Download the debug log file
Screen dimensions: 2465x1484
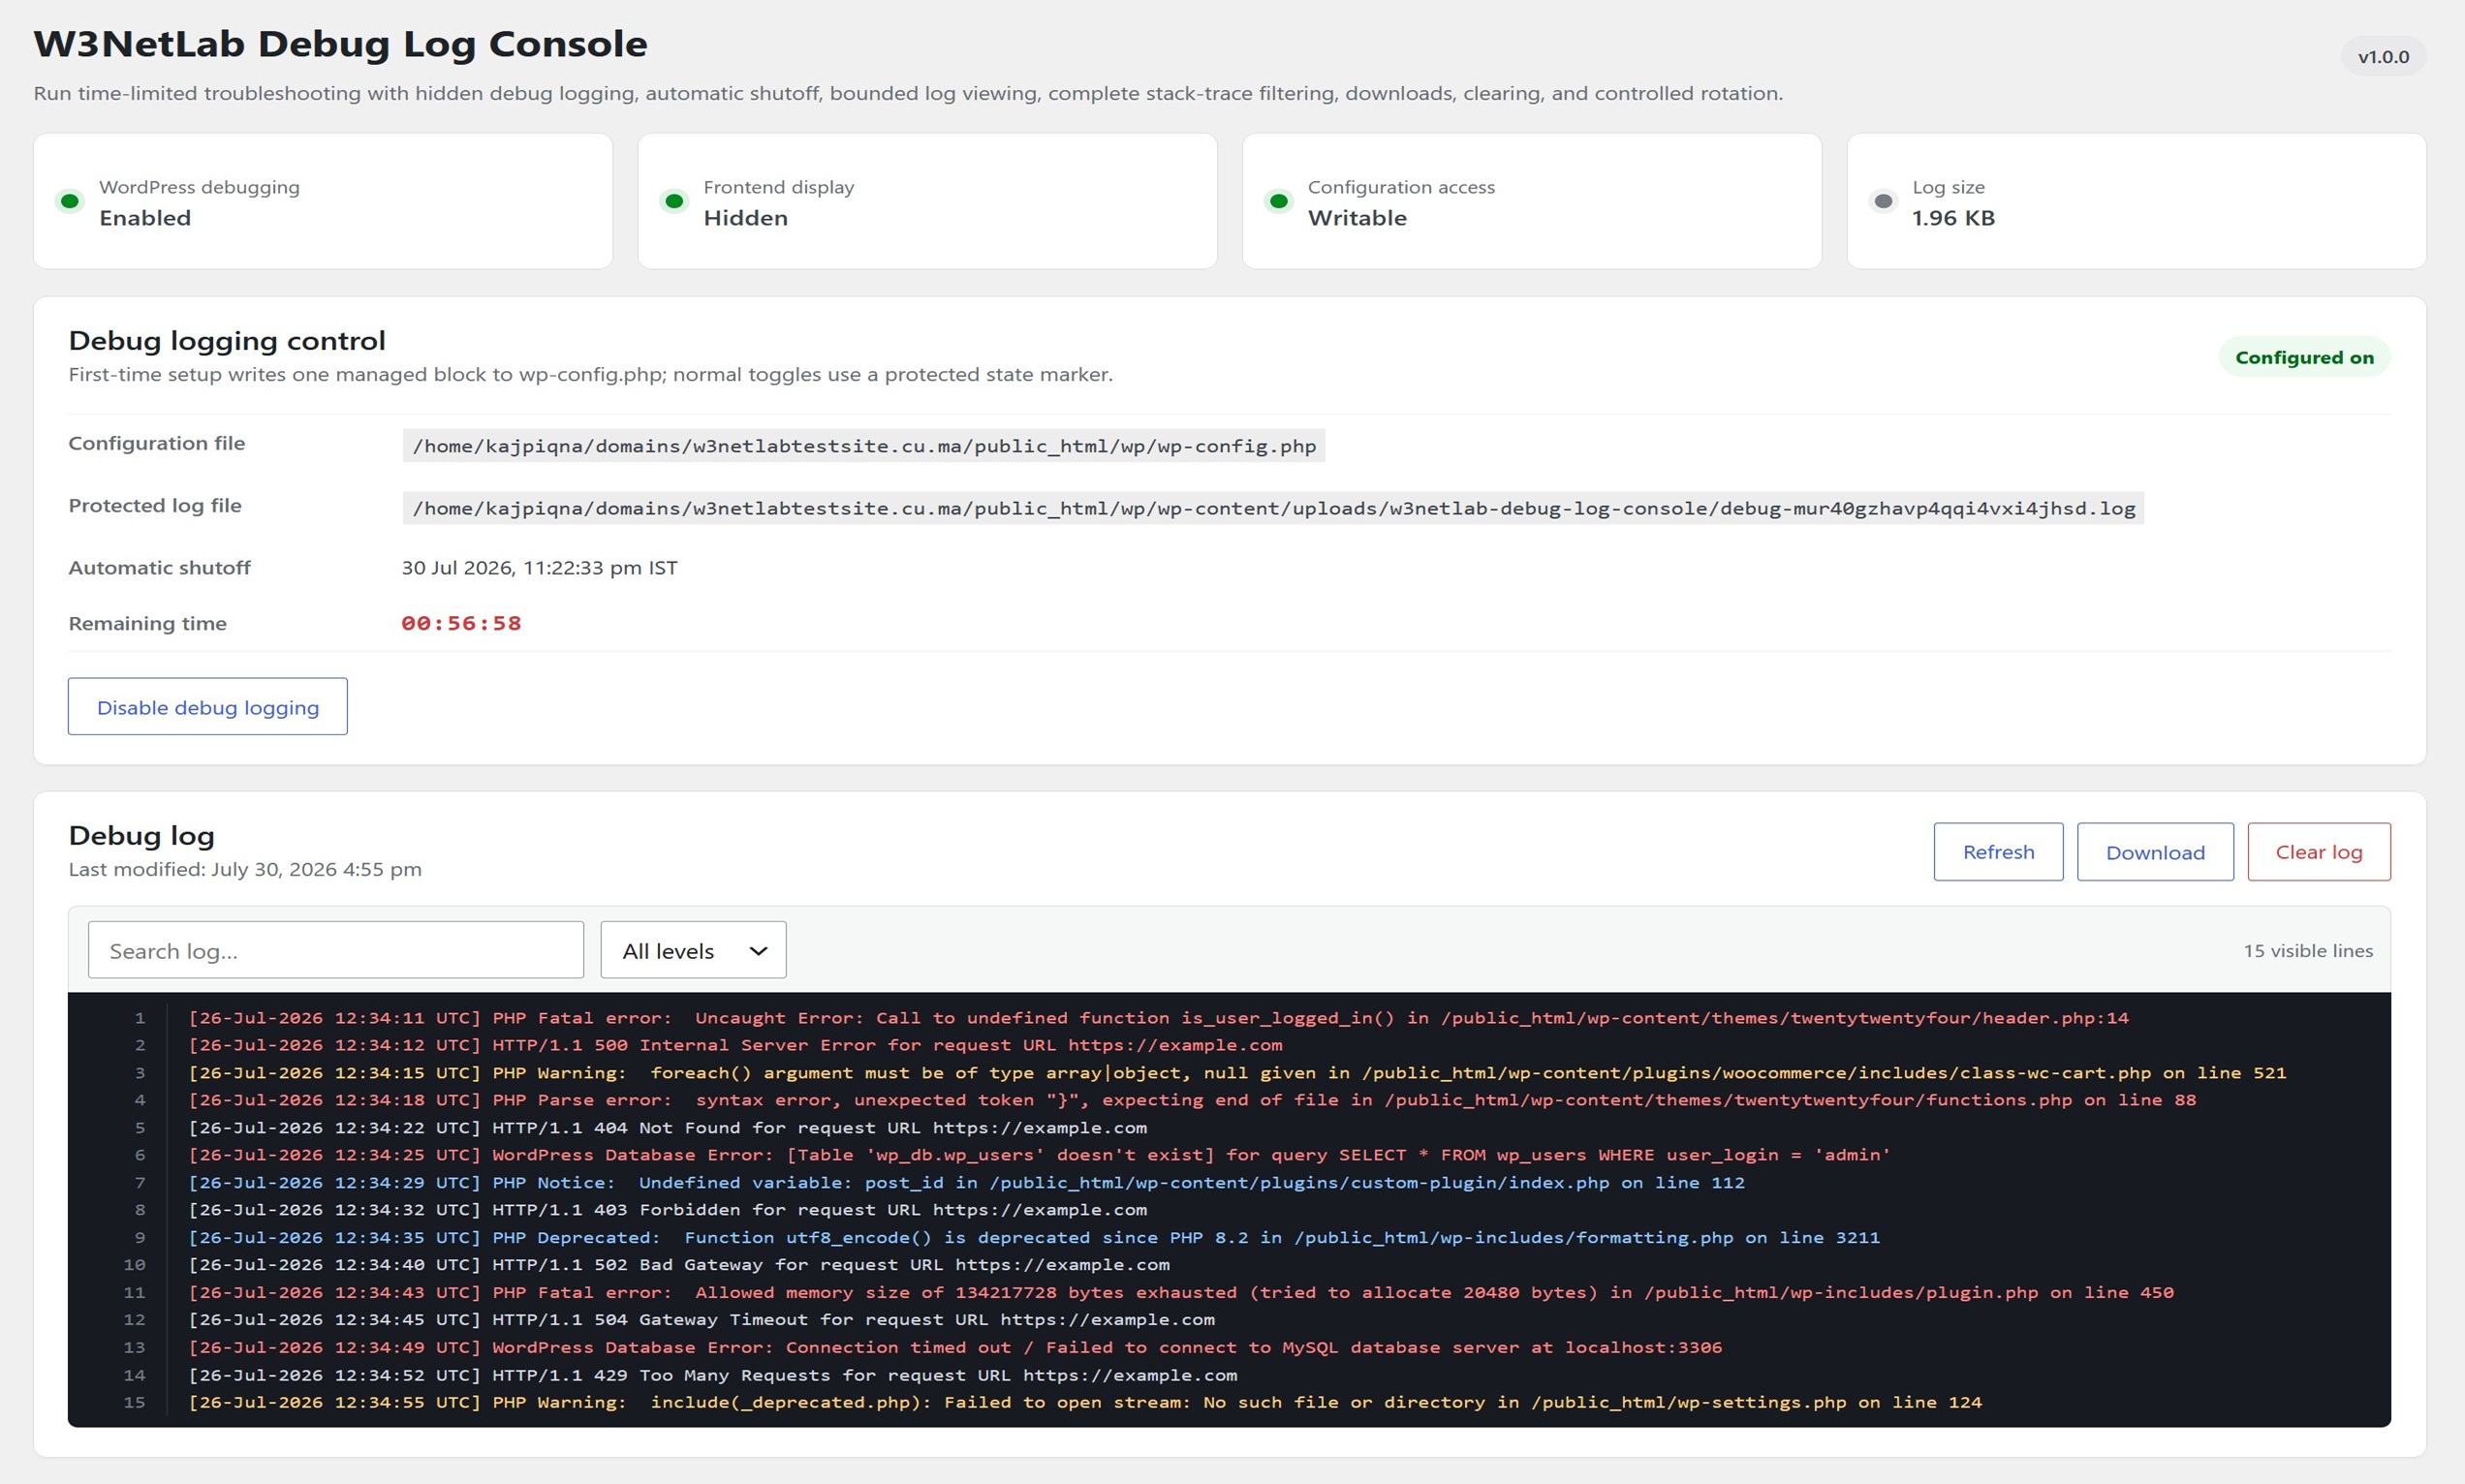(2155, 852)
